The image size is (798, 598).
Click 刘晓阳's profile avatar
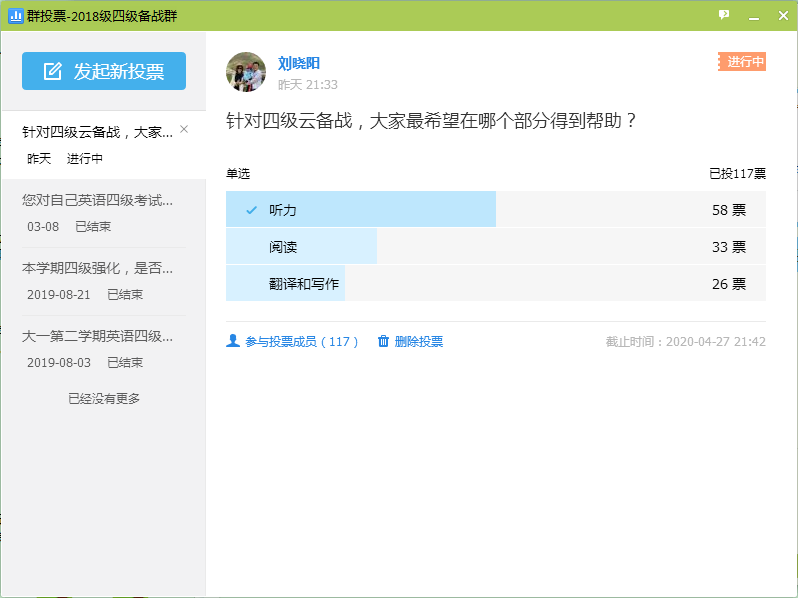point(246,72)
